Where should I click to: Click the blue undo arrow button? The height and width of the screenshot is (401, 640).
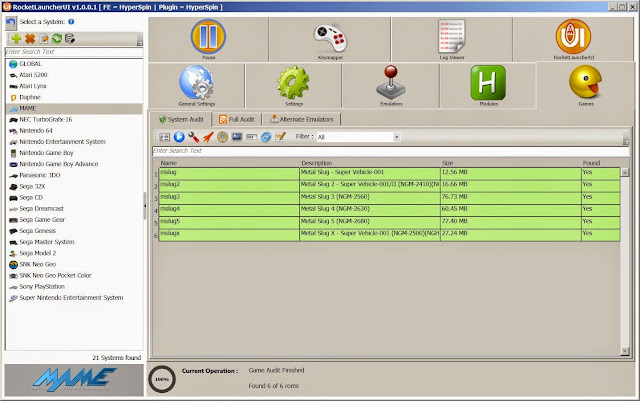click(11, 23)
